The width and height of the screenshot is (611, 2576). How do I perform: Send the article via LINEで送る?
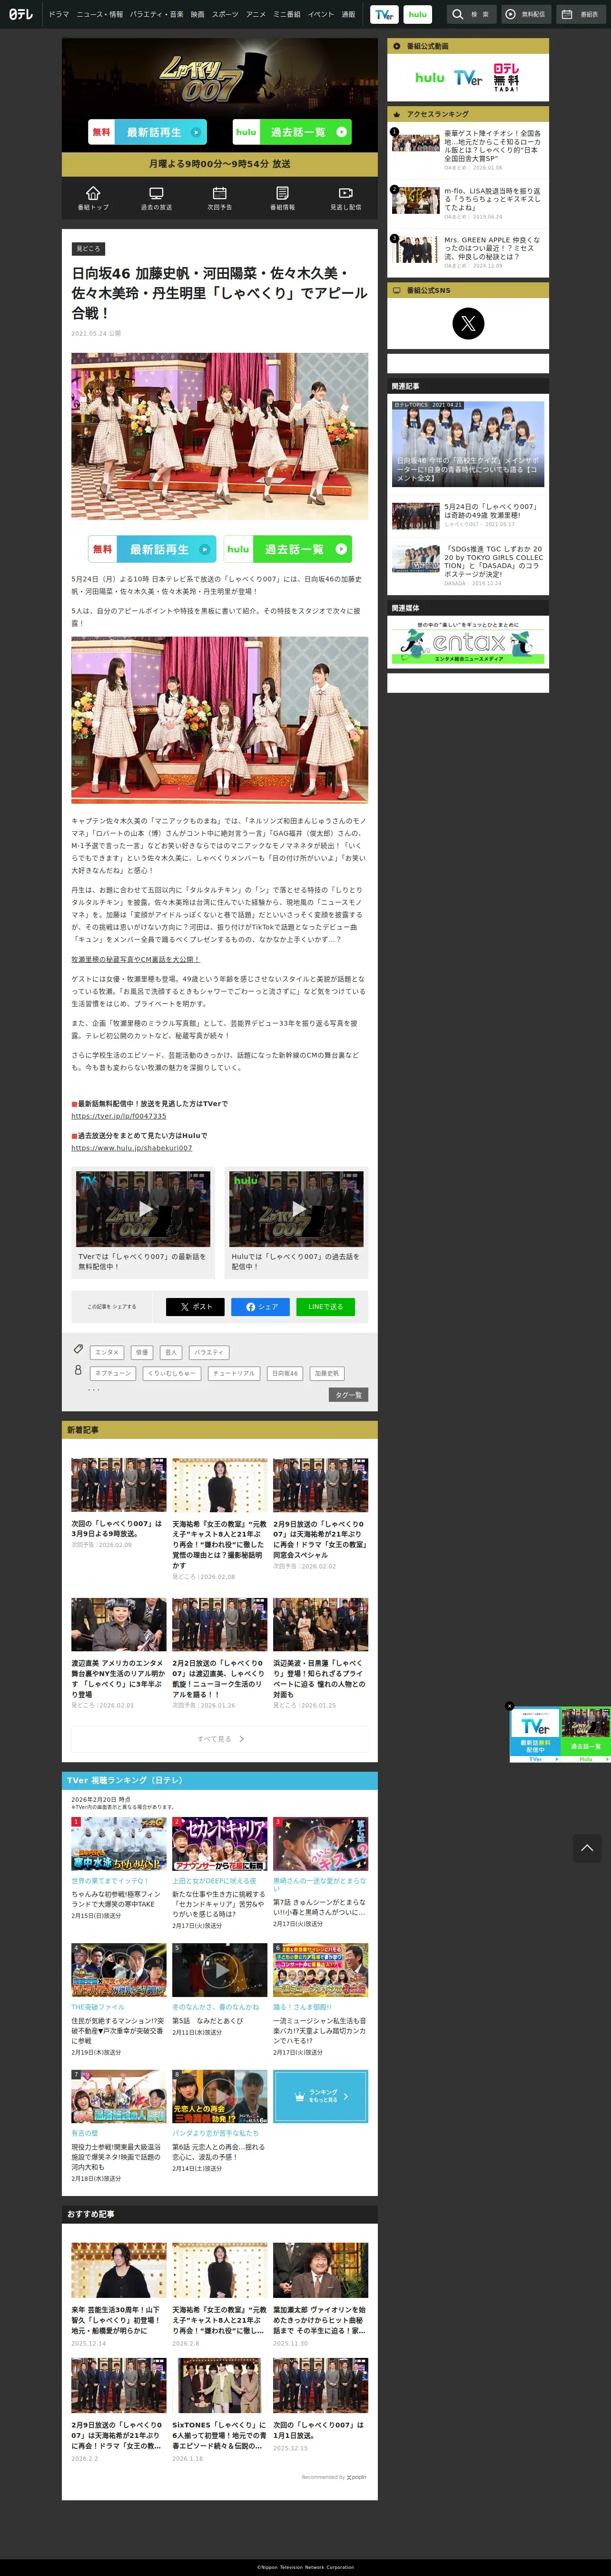point(325,1307)
